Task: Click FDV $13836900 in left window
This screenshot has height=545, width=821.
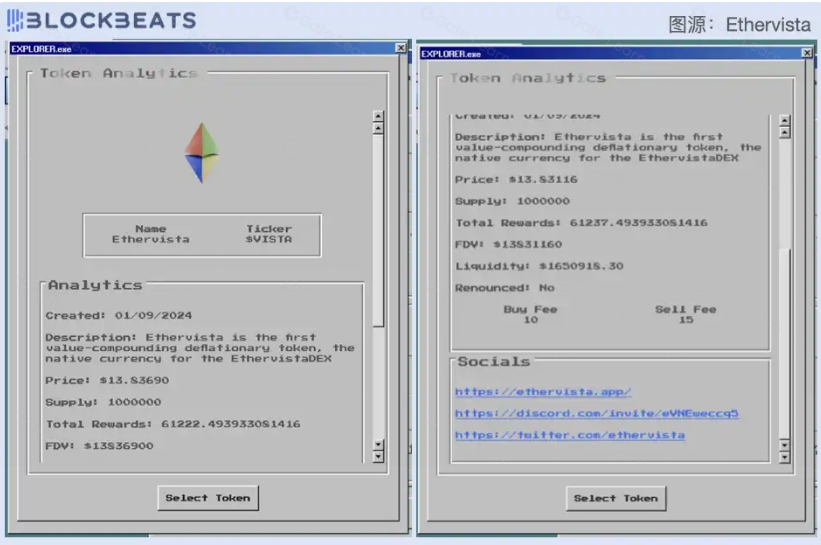Action: click(x=99, y=446)
